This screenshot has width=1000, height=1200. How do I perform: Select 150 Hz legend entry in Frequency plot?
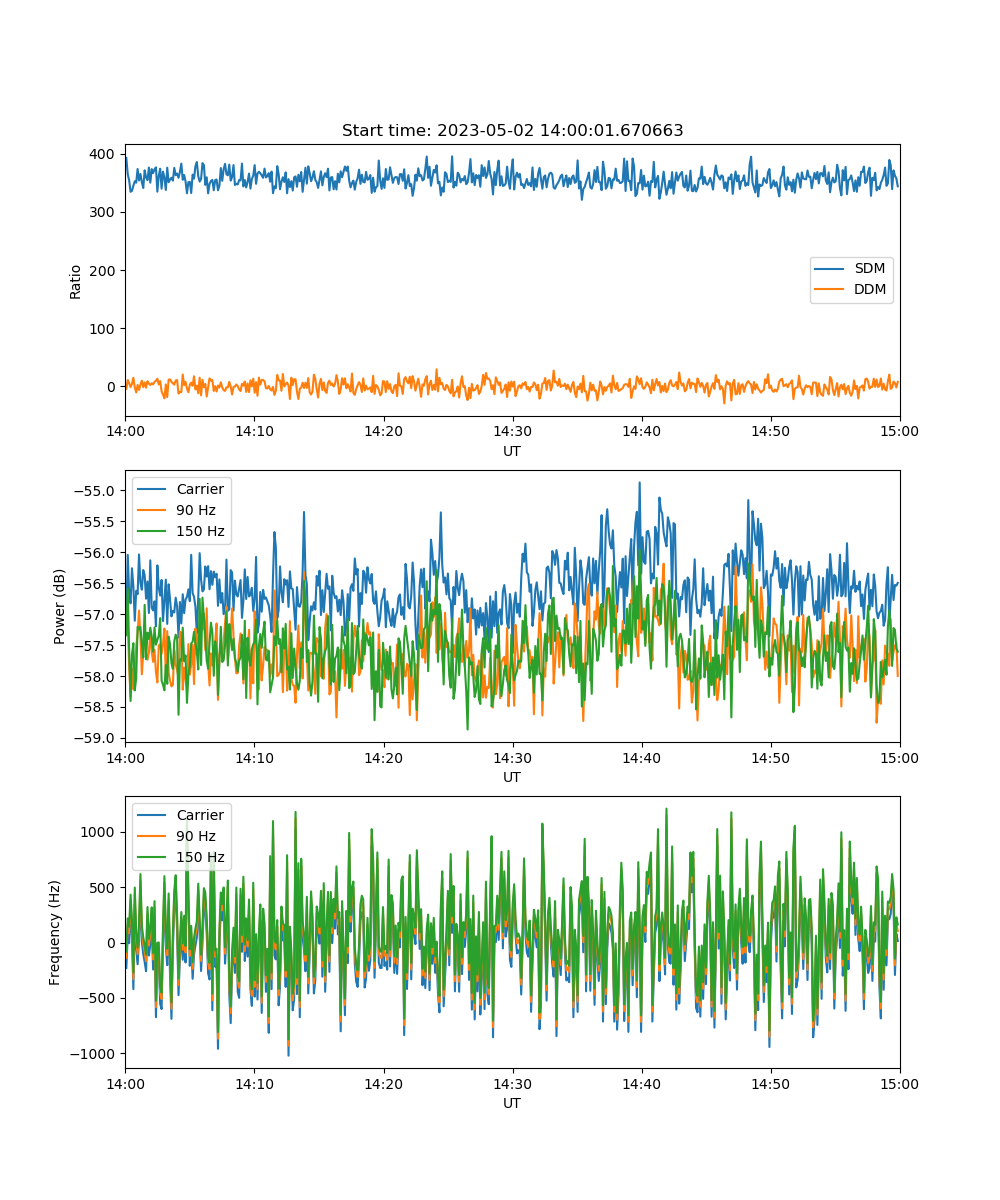click(200, 857)
